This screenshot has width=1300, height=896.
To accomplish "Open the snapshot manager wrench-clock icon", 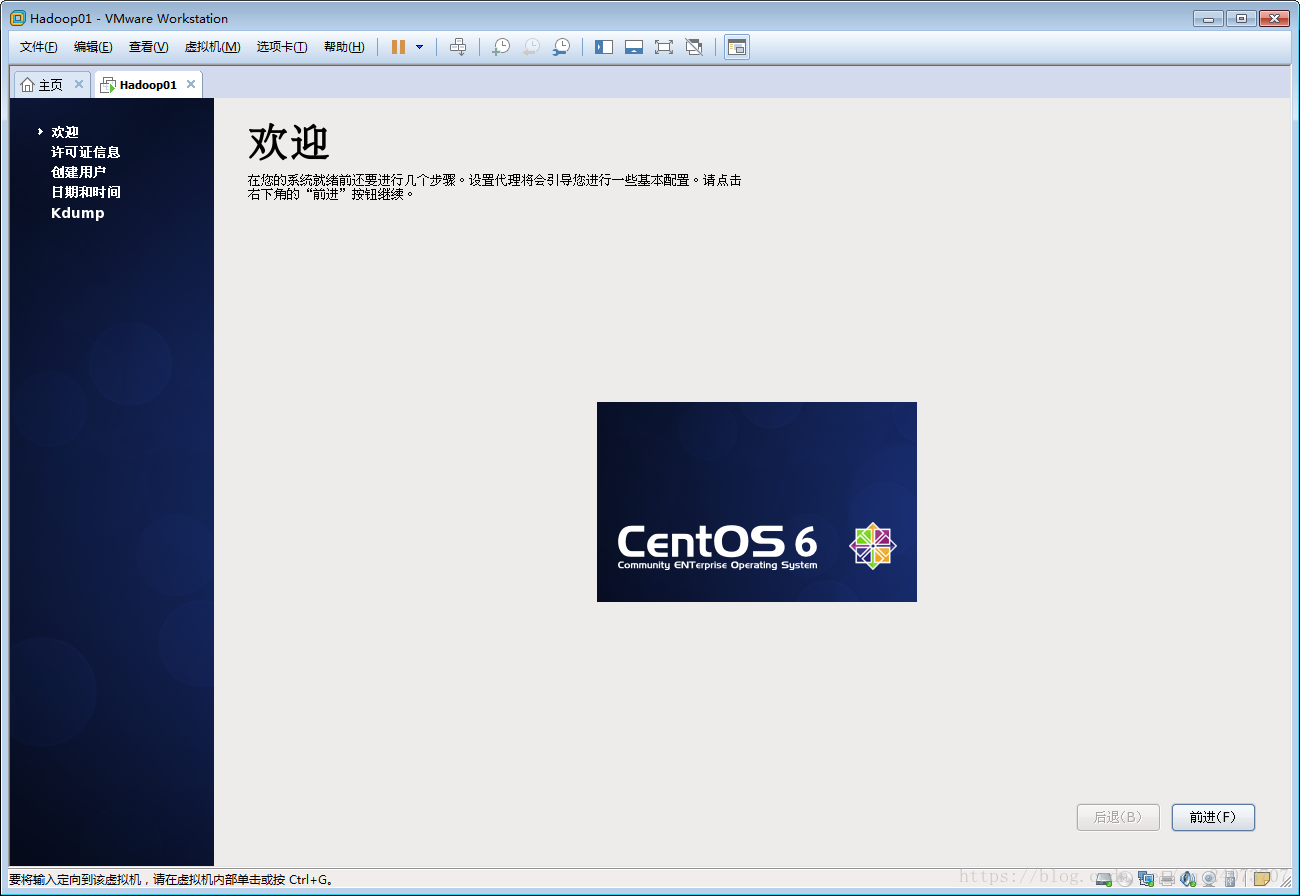I will coord(561,47).
